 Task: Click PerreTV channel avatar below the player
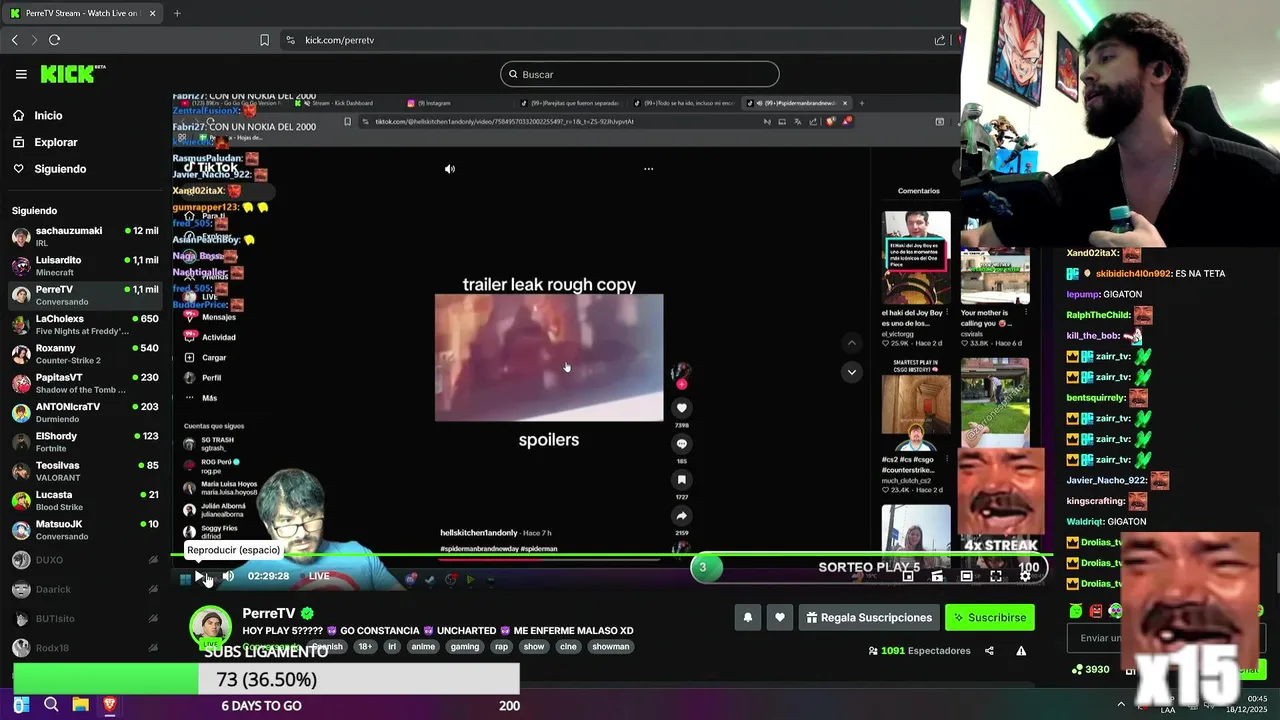[210, 627]
